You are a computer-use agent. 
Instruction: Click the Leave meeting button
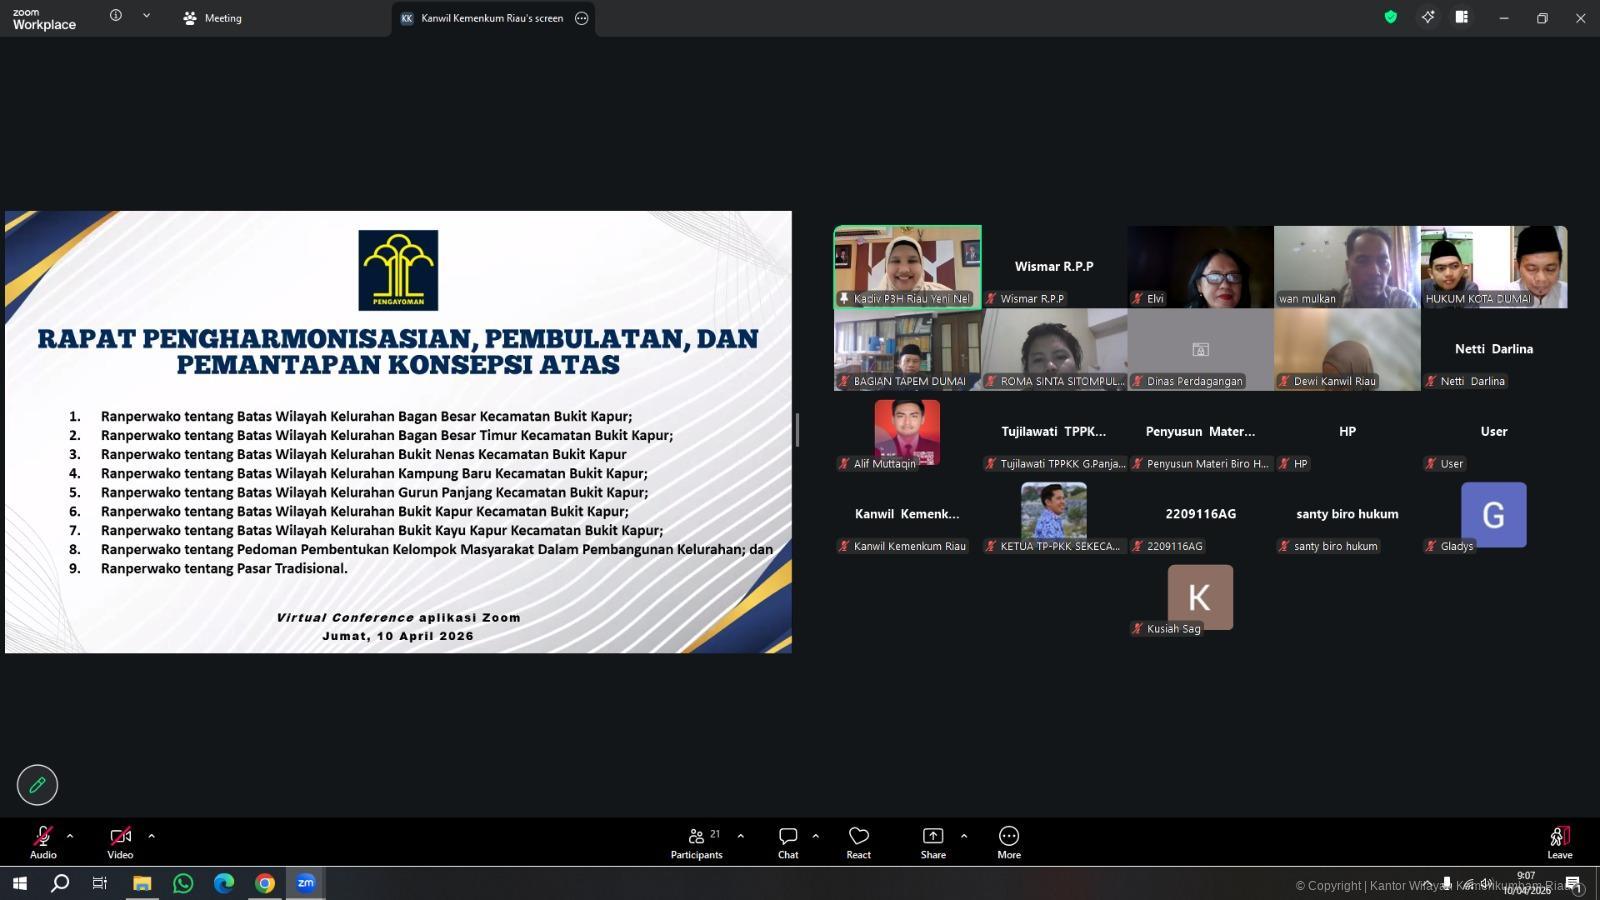(x=1559, y=842)
